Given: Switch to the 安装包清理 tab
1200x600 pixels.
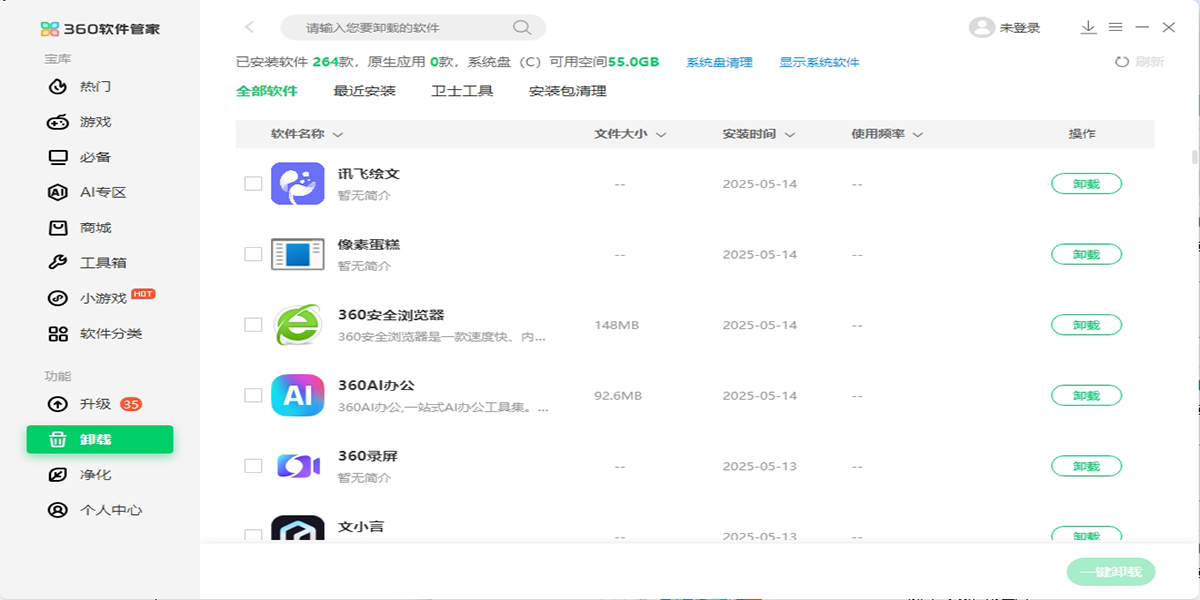Looking at the screenshot, I should (567, 91).
